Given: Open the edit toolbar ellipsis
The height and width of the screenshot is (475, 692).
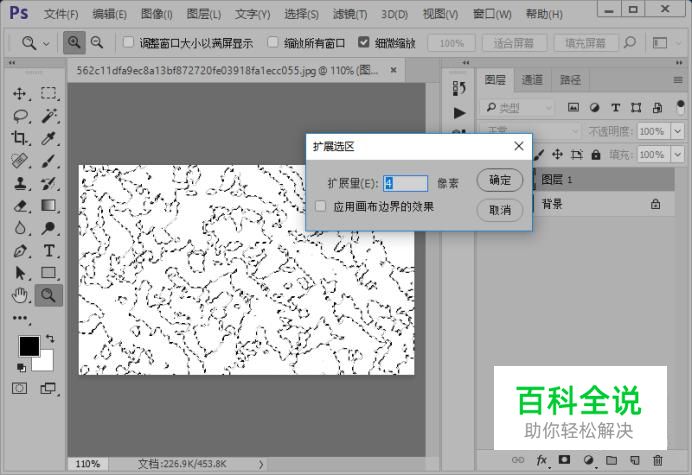Looking at the screenshot, I should (x=20, y=318).
